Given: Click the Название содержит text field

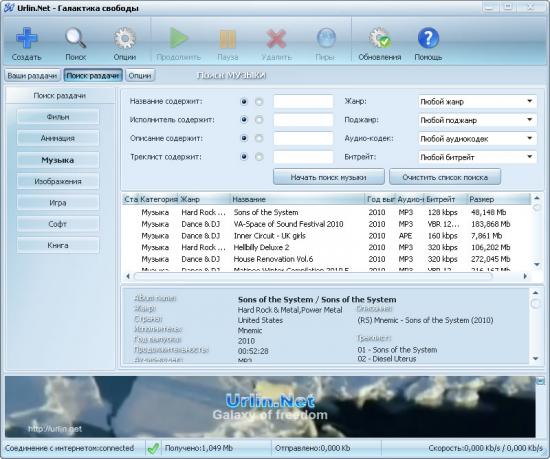Looking at the screenshot, I should pos(303,102).
